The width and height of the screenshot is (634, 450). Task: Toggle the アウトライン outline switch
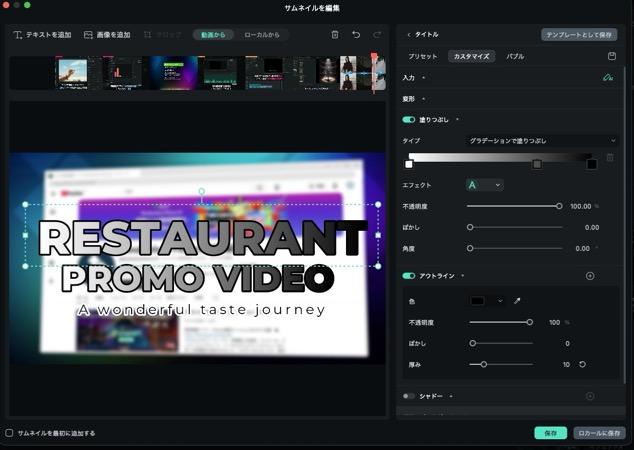point(409,276)
